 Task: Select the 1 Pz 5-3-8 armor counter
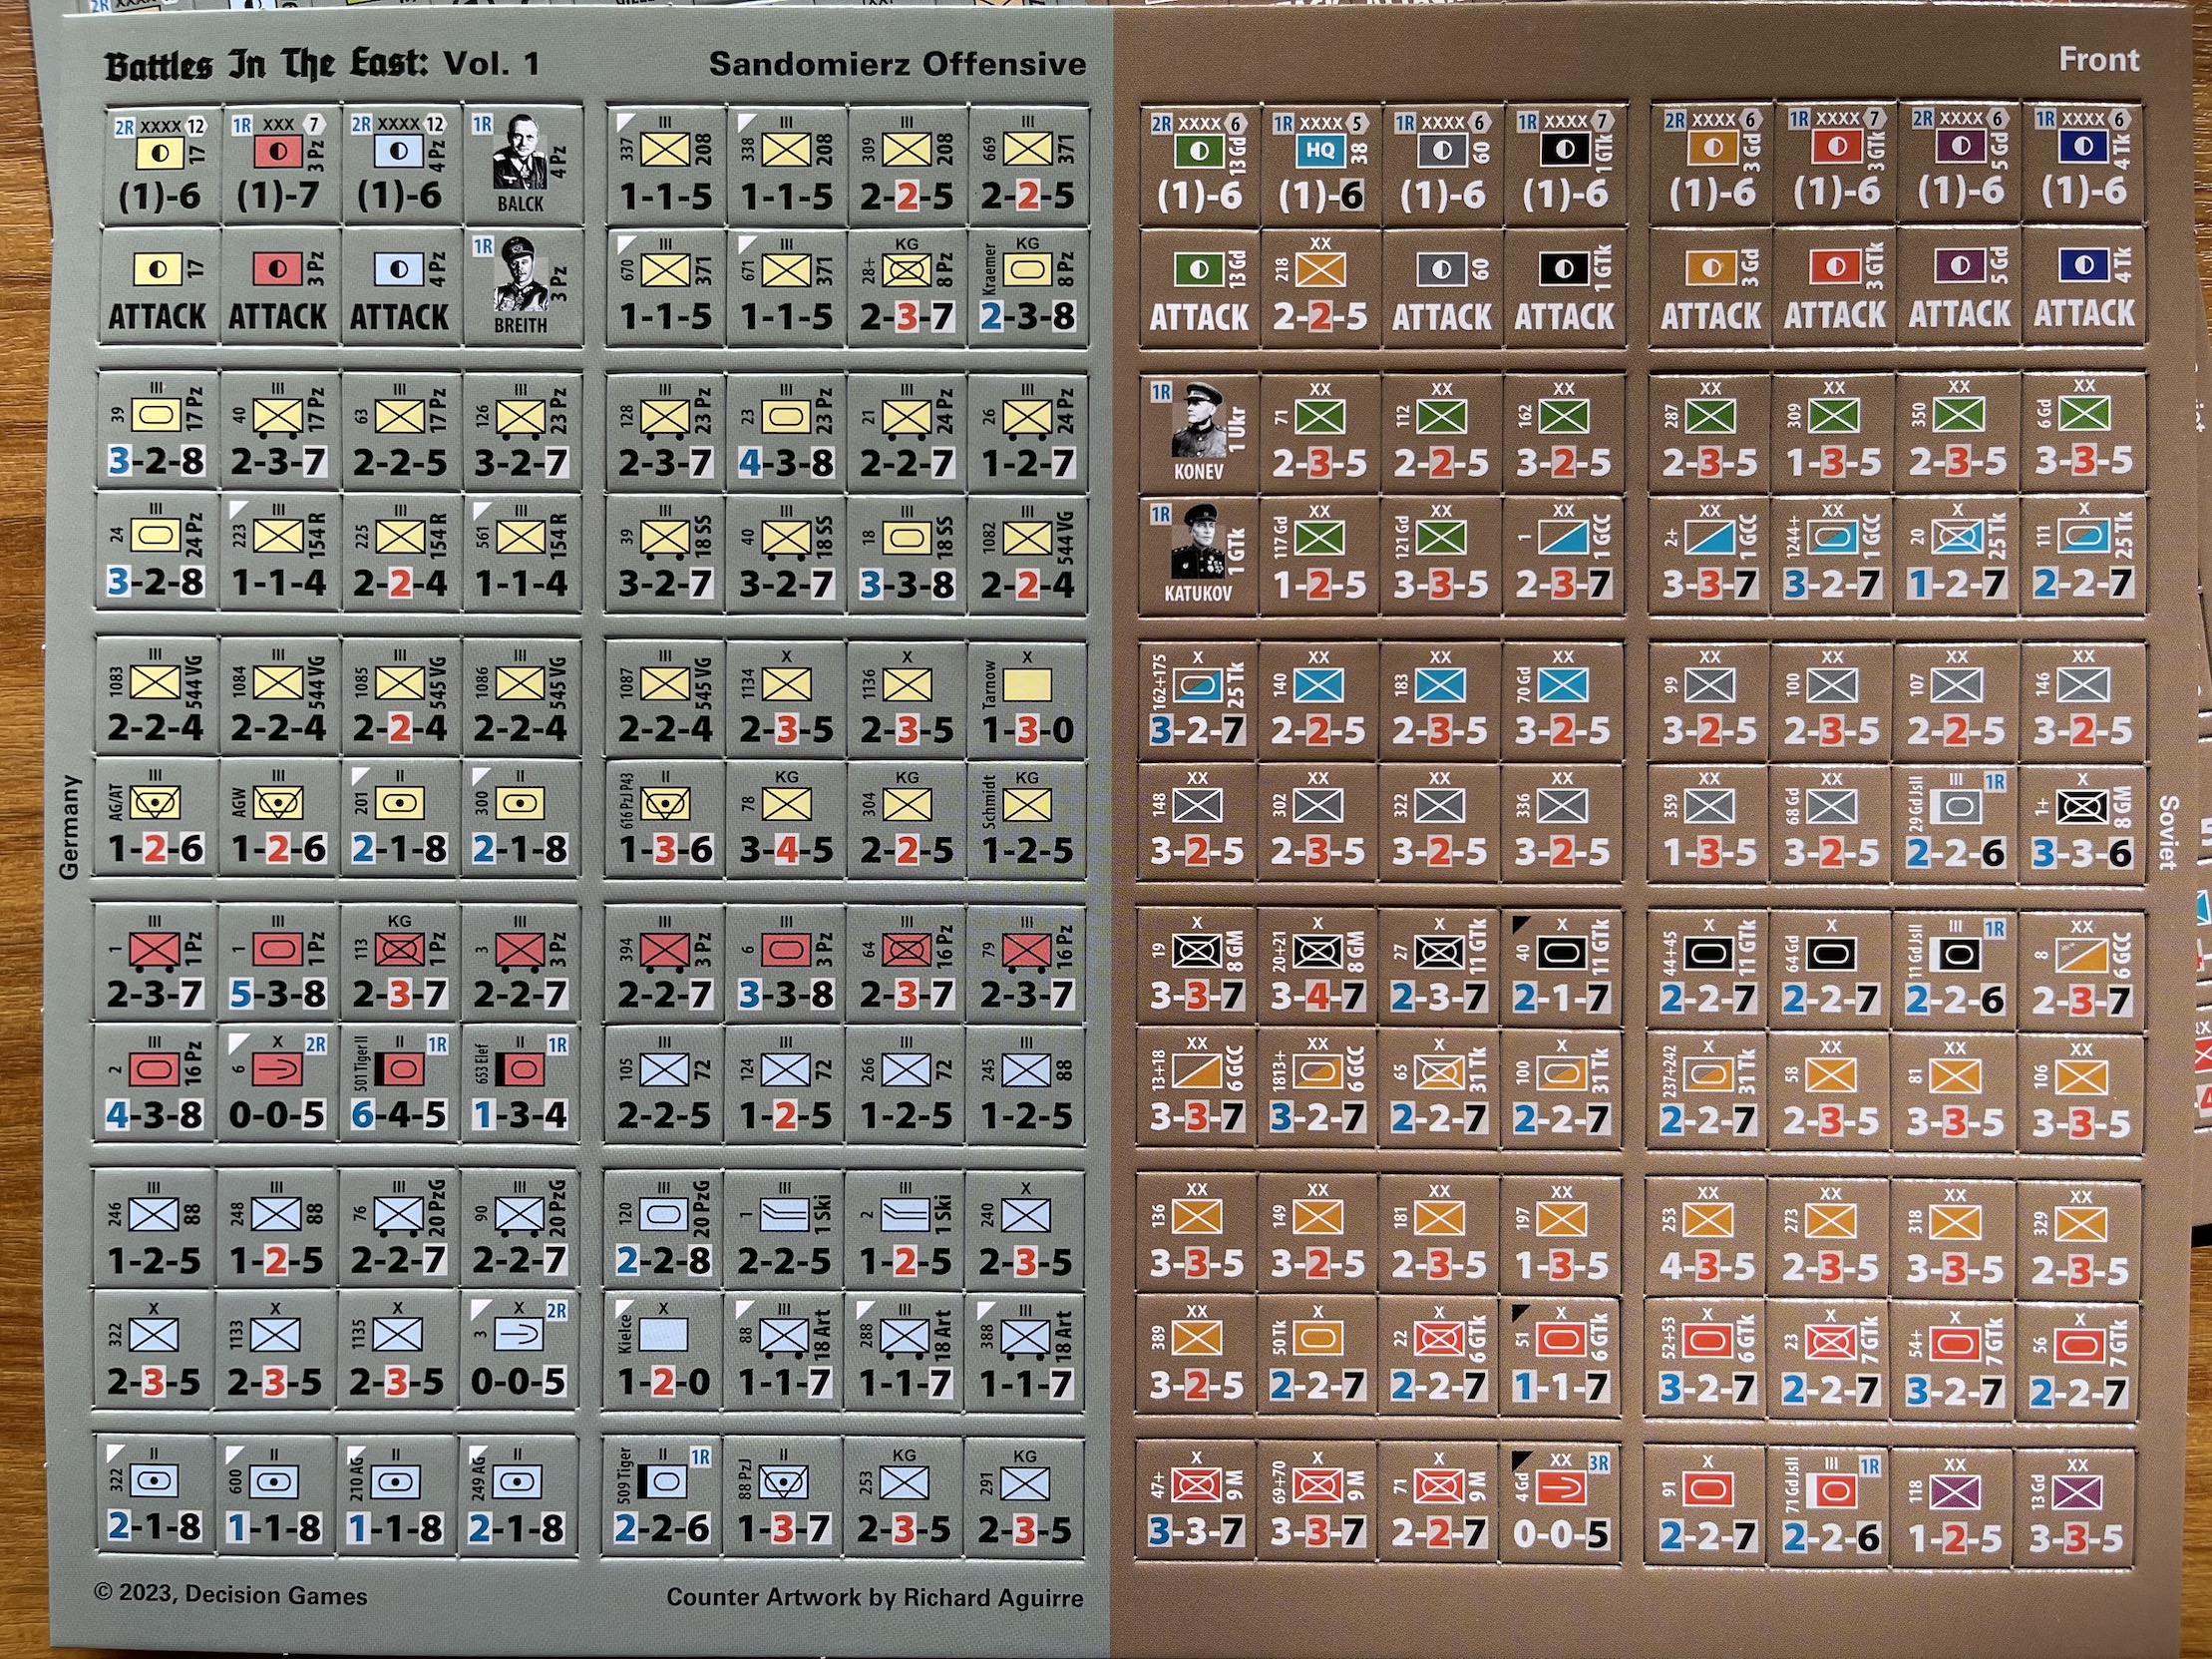(277, 963)
